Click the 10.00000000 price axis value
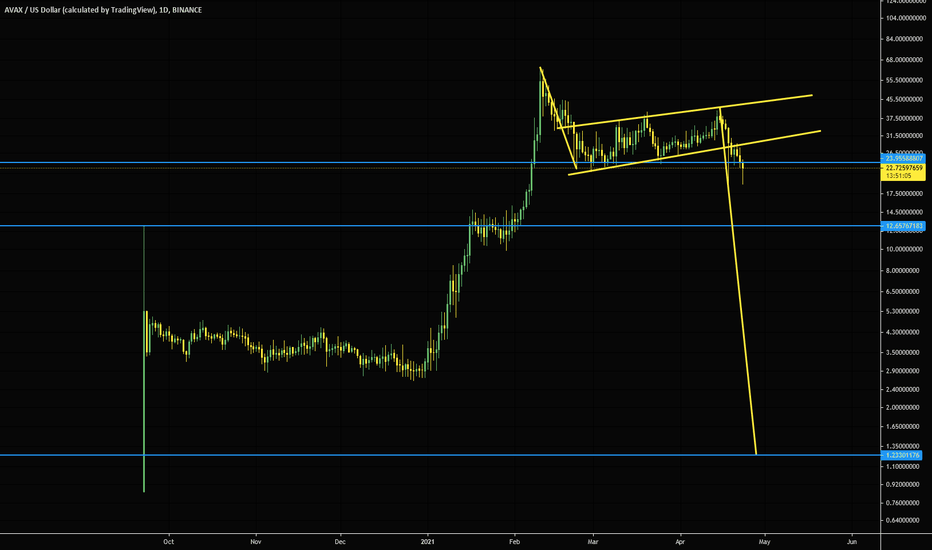 click(904, 249)
